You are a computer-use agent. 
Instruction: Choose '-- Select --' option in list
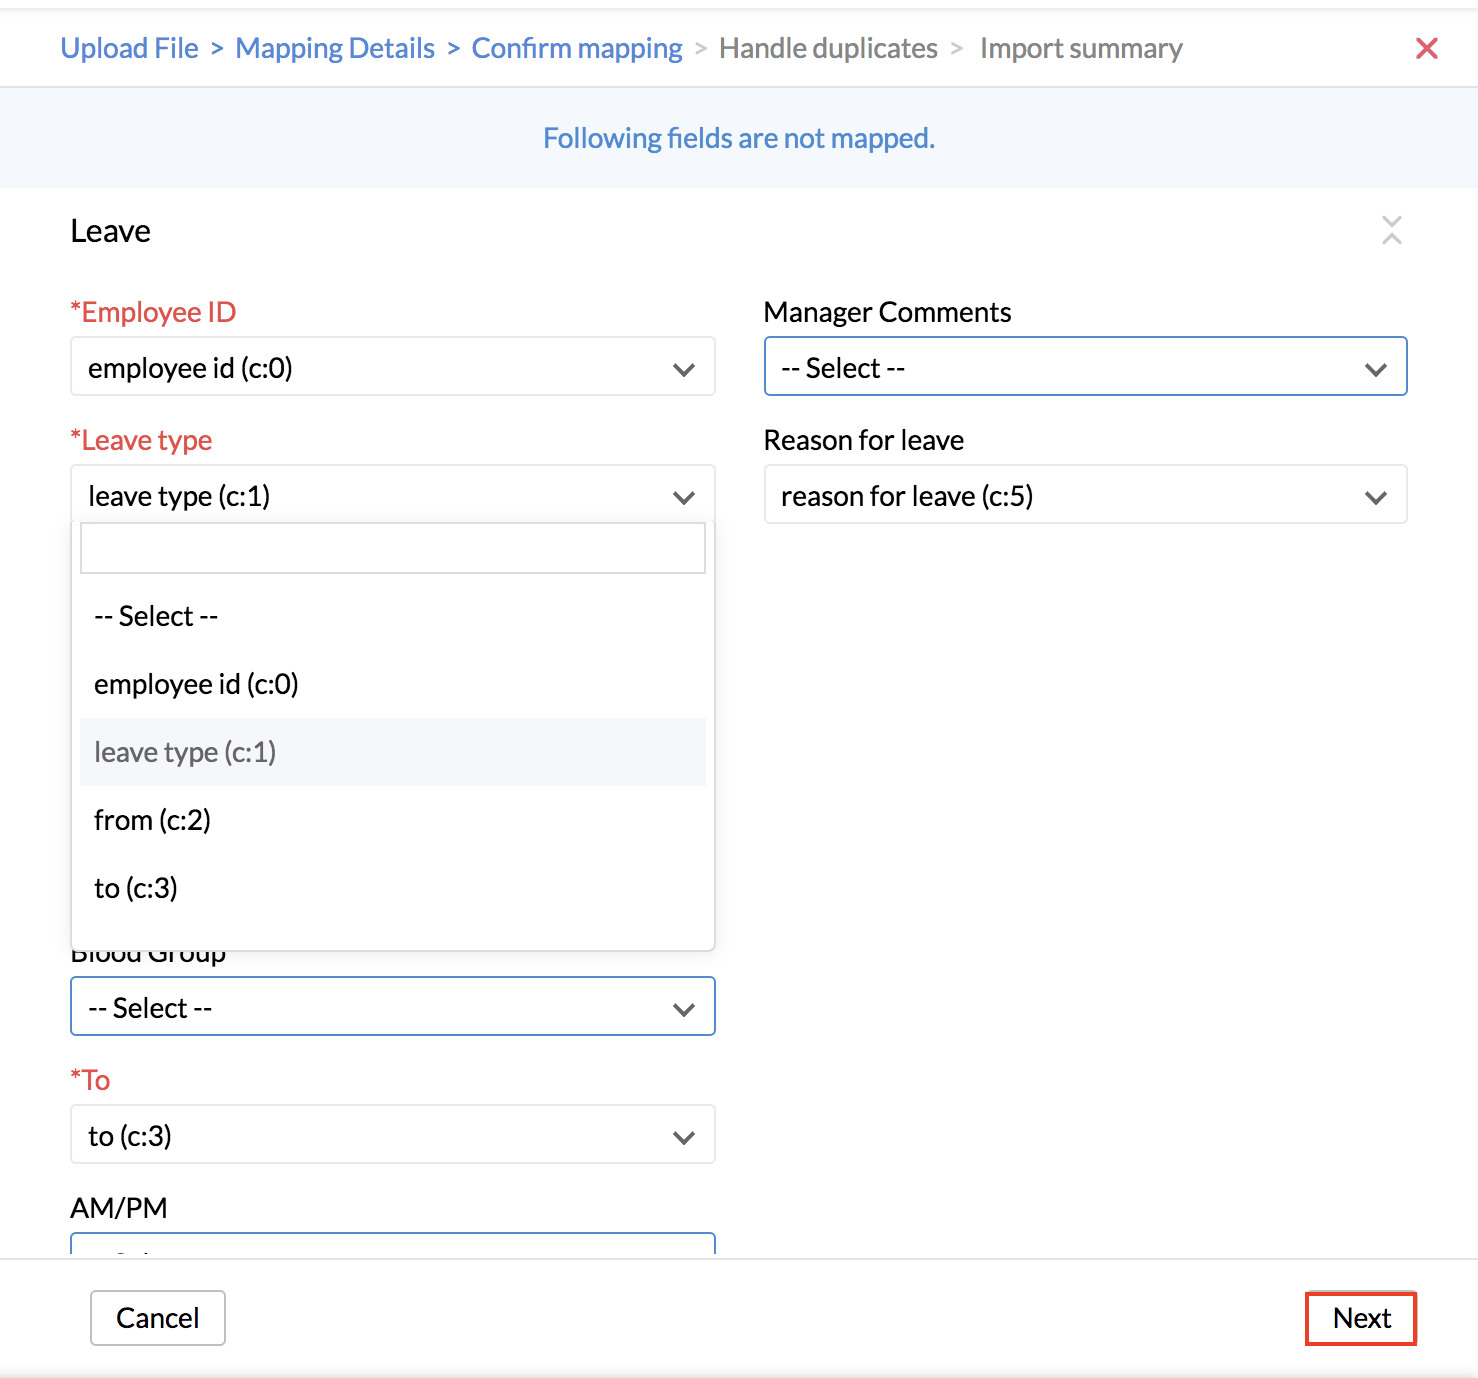click(x=156, y=616)
